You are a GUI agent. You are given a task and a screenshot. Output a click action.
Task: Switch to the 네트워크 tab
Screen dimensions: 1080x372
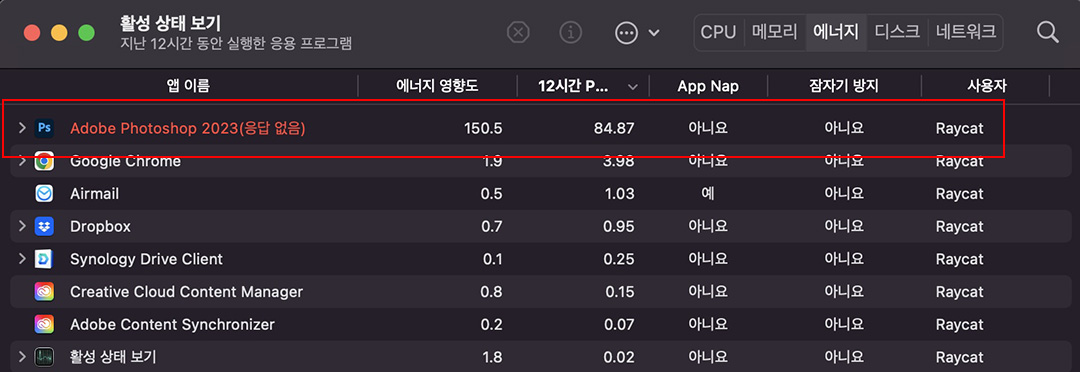point(966,32)
